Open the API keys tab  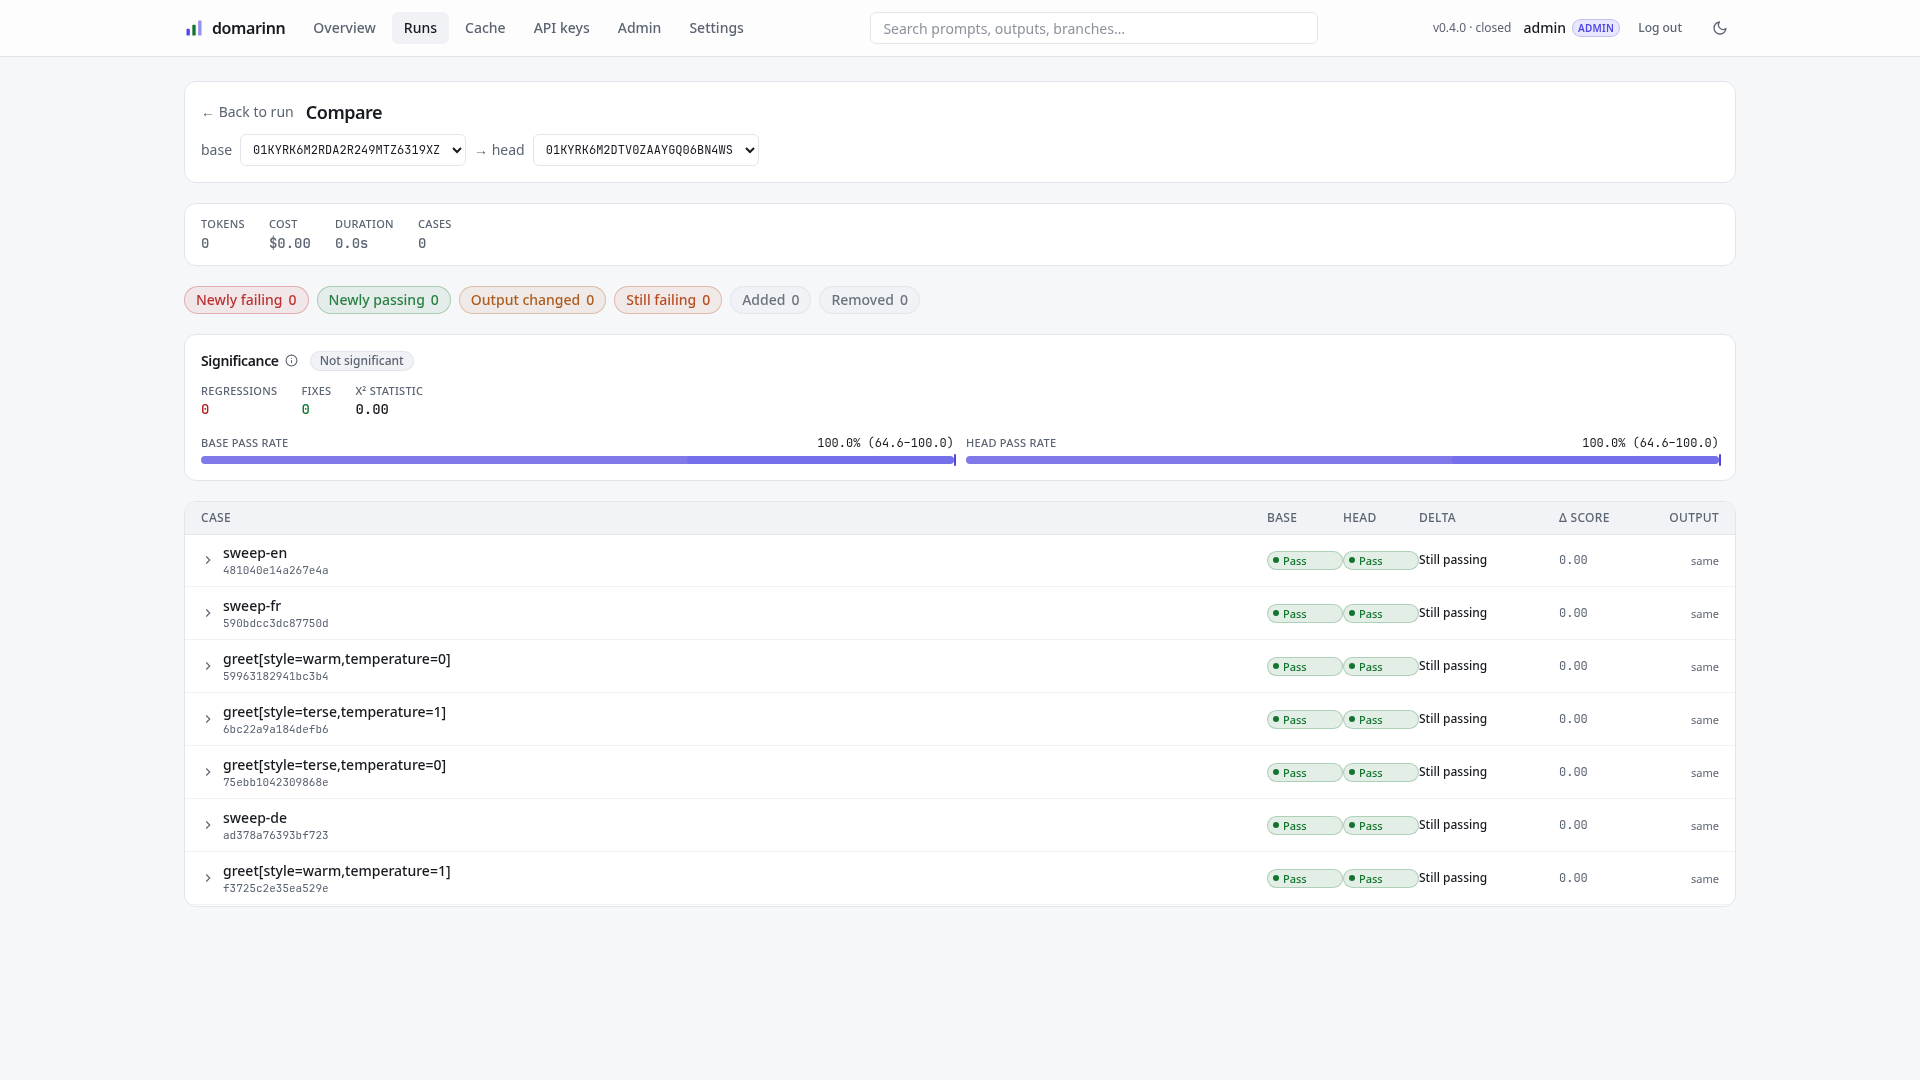(561, 28)
